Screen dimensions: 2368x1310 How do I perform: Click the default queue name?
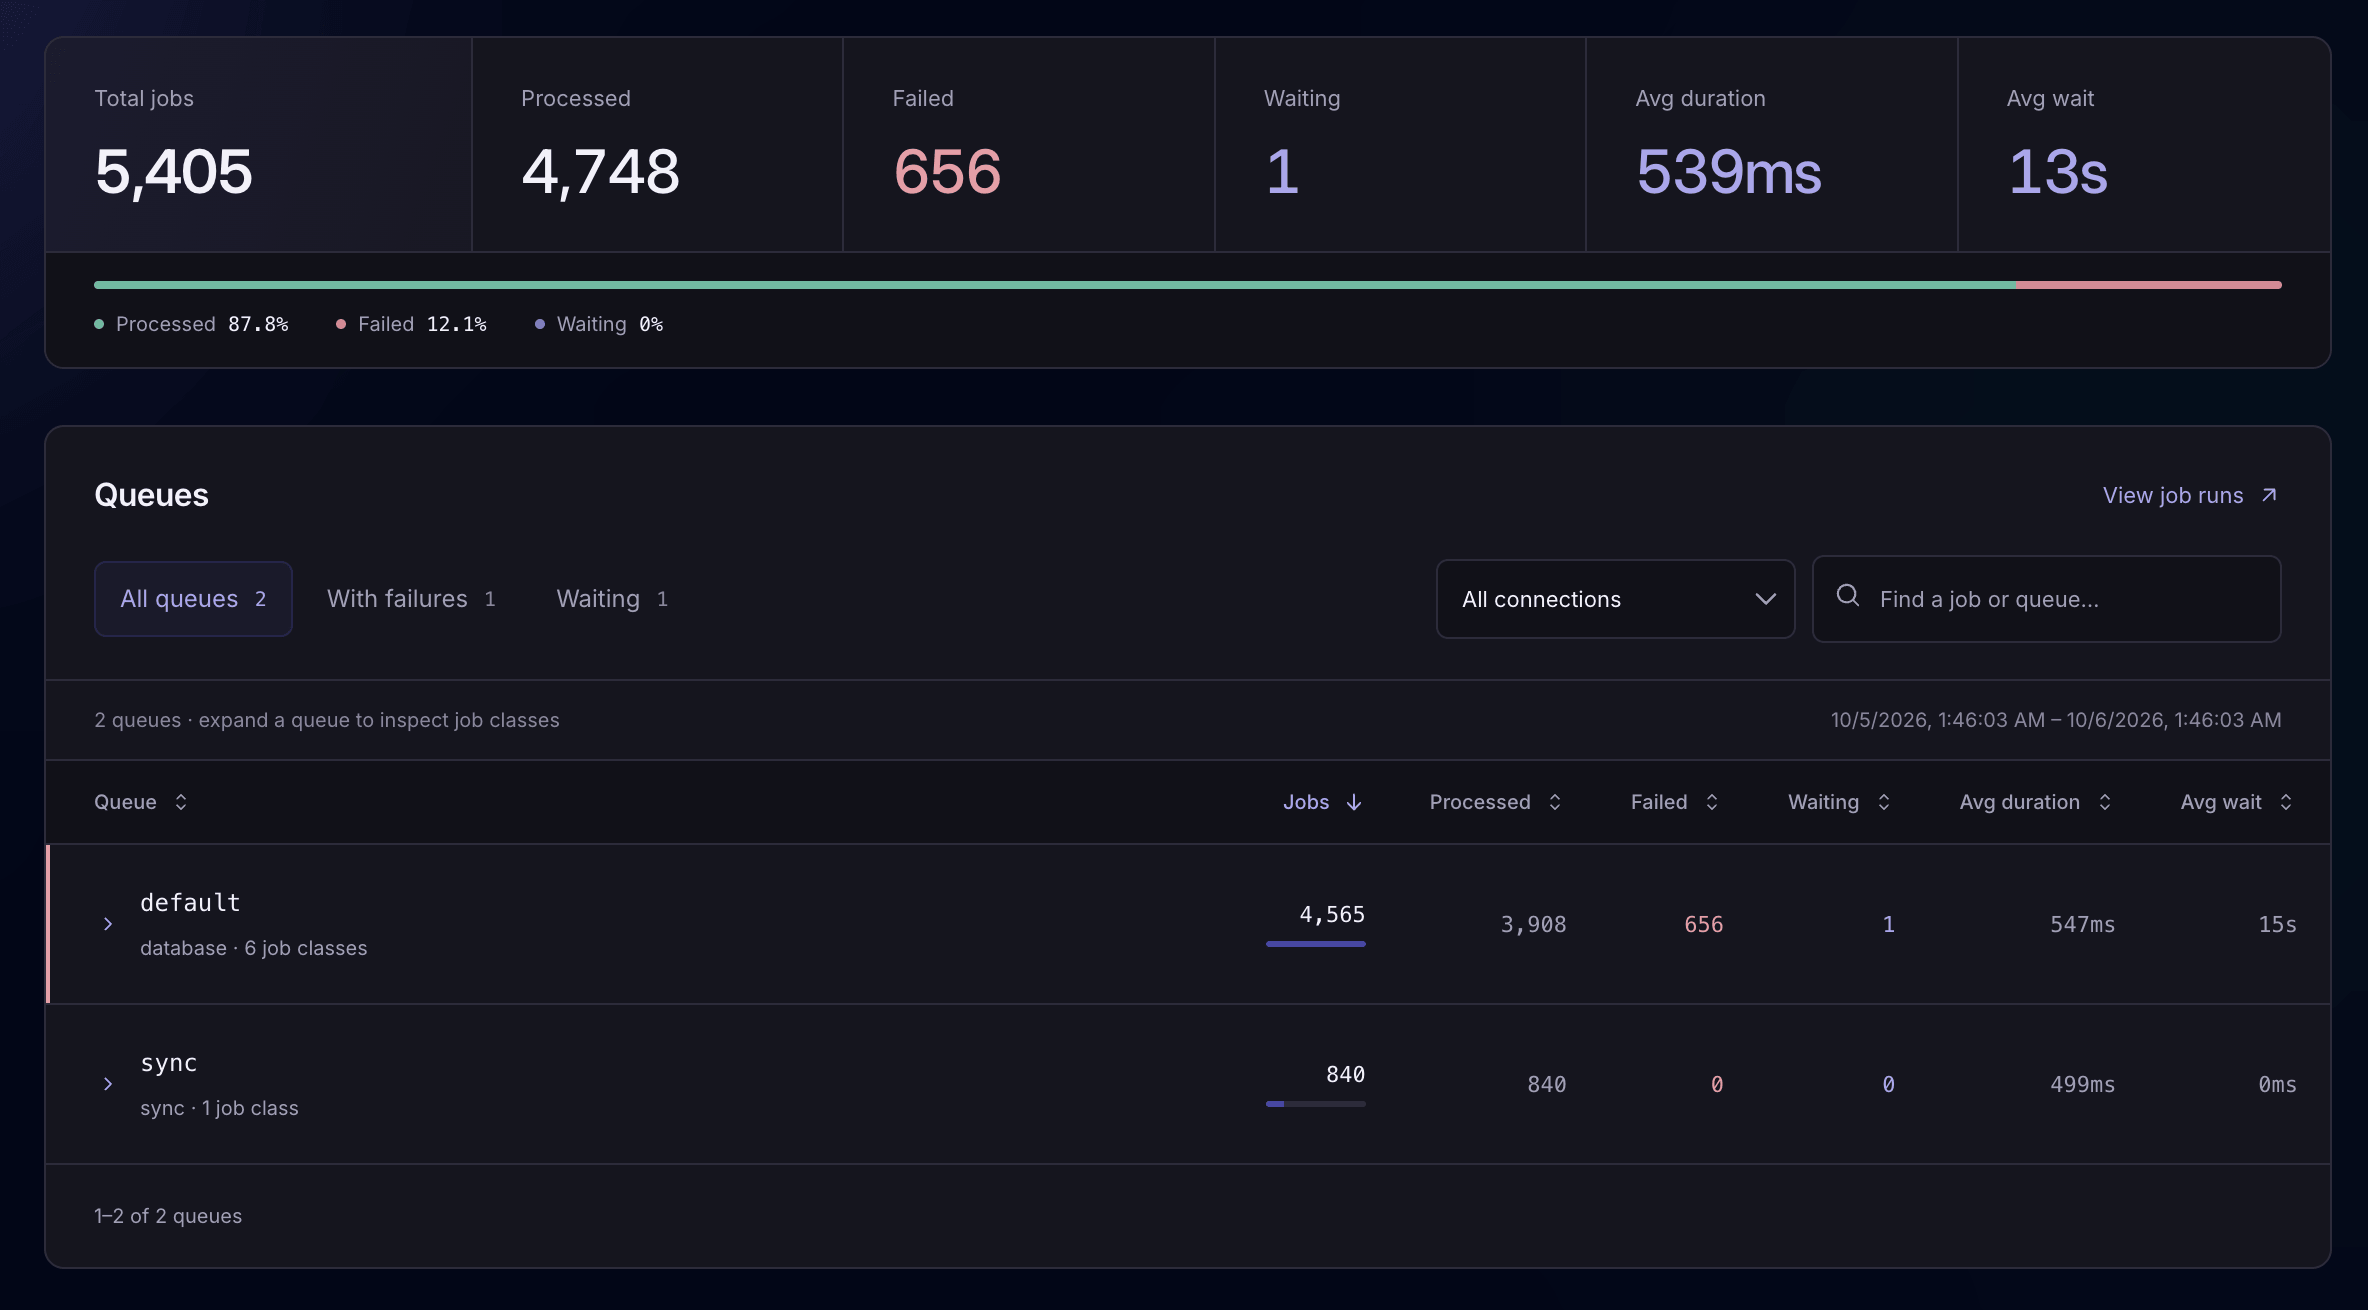[x=190, y=903]
